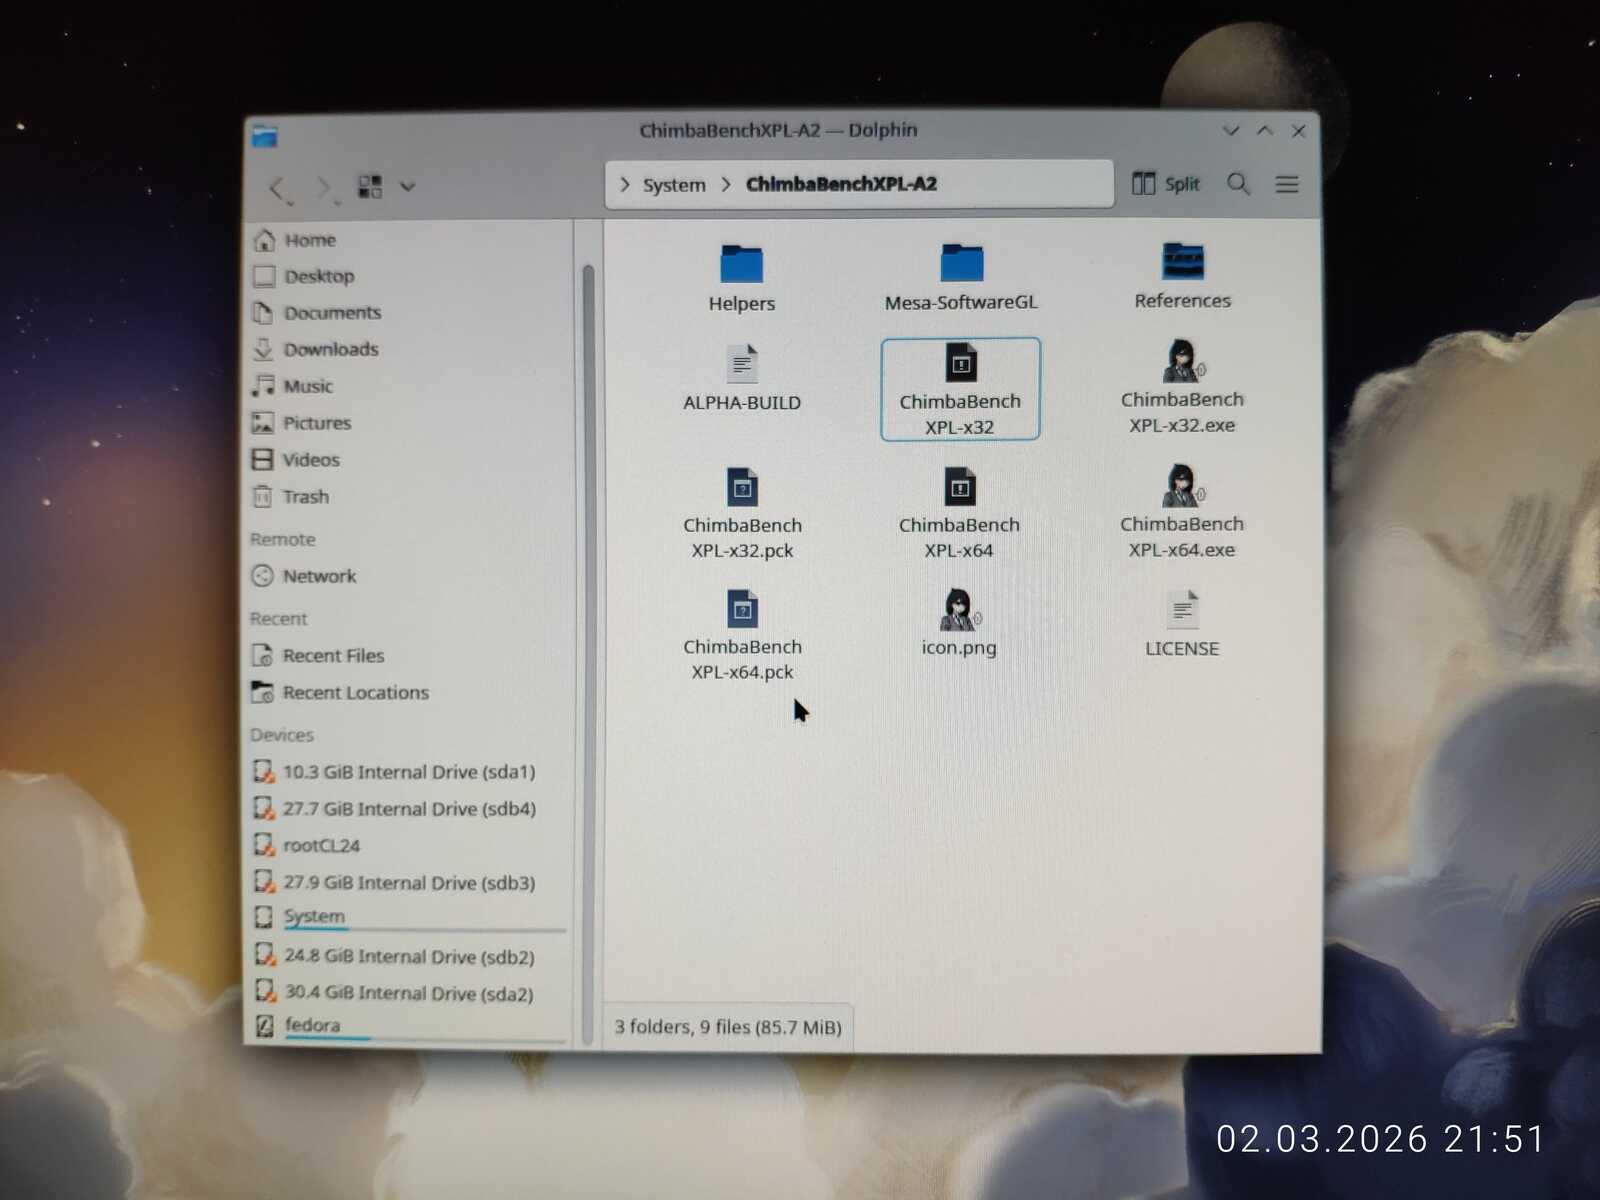Open the view mode dropdown arrow
The image size is (1600, 1200).
click(407, 186)
